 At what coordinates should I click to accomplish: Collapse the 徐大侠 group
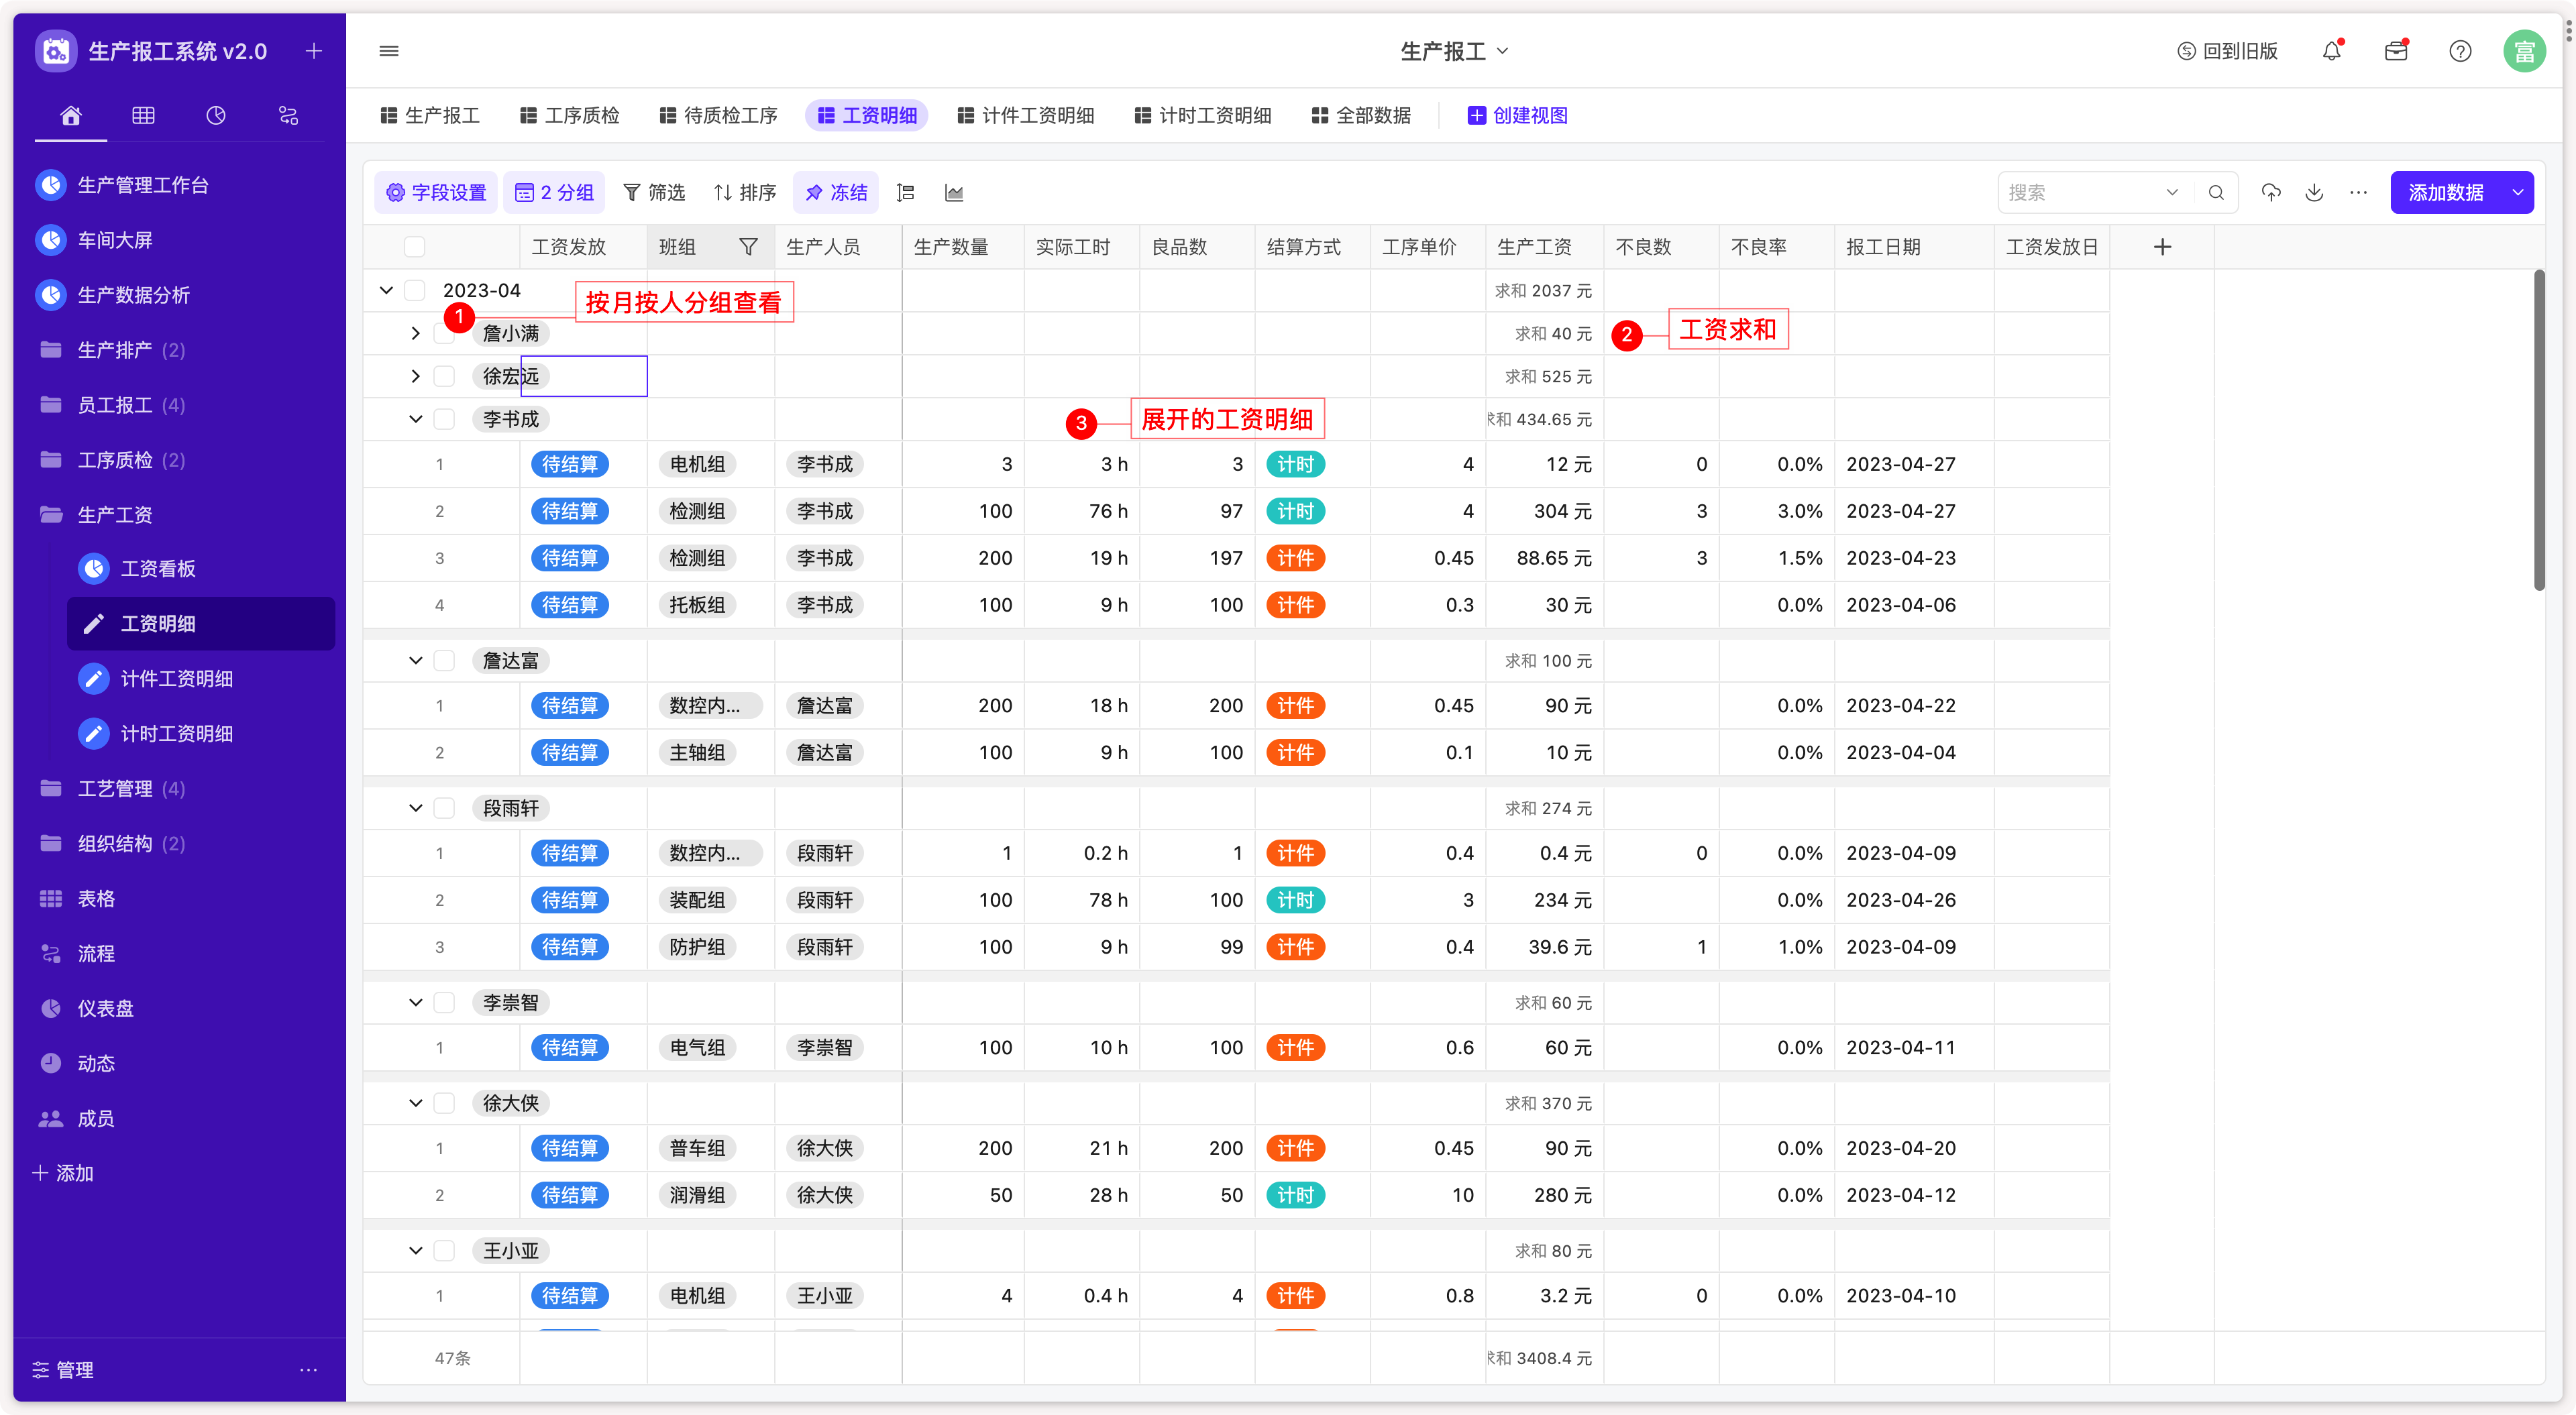click(415, 1103)
